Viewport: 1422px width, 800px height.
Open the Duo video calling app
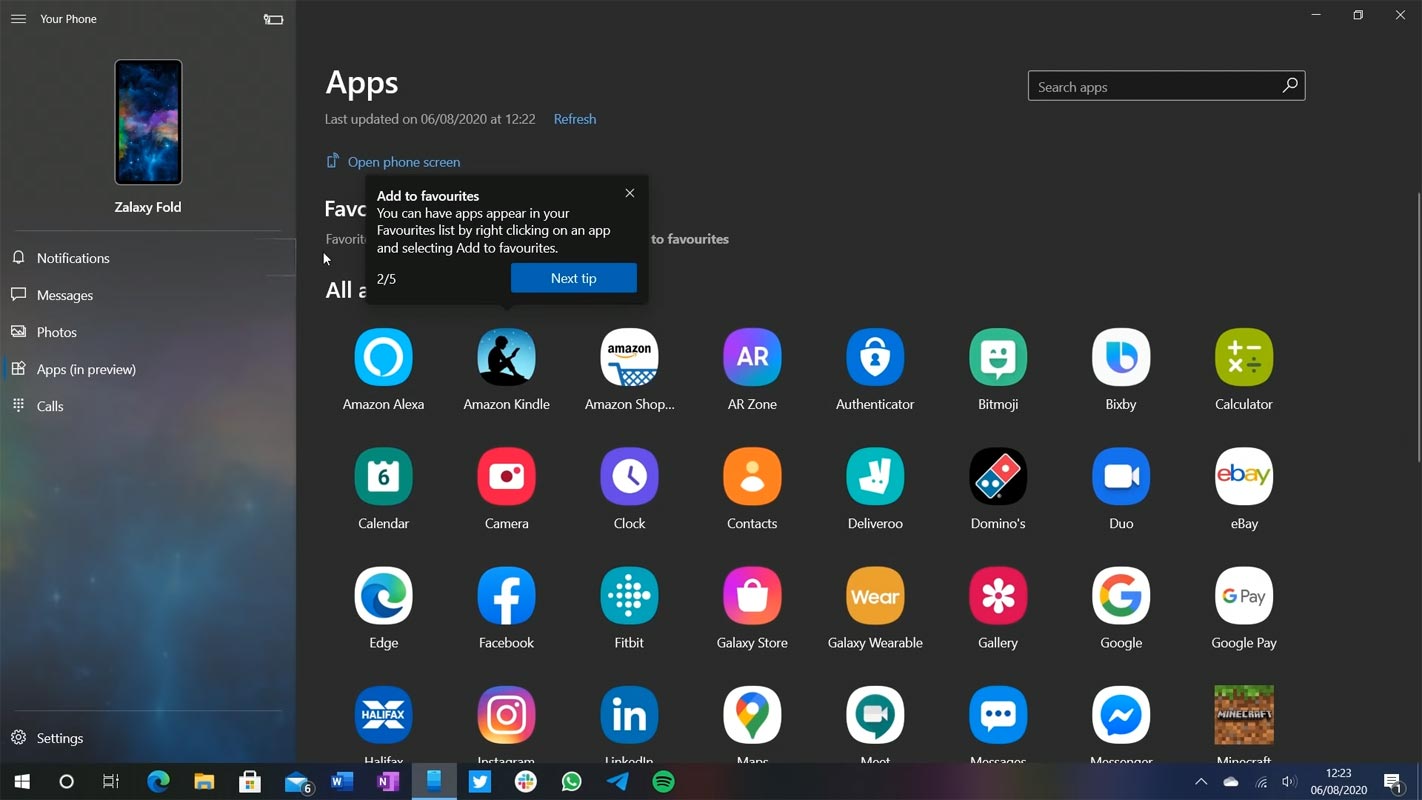pos(1121,477)
